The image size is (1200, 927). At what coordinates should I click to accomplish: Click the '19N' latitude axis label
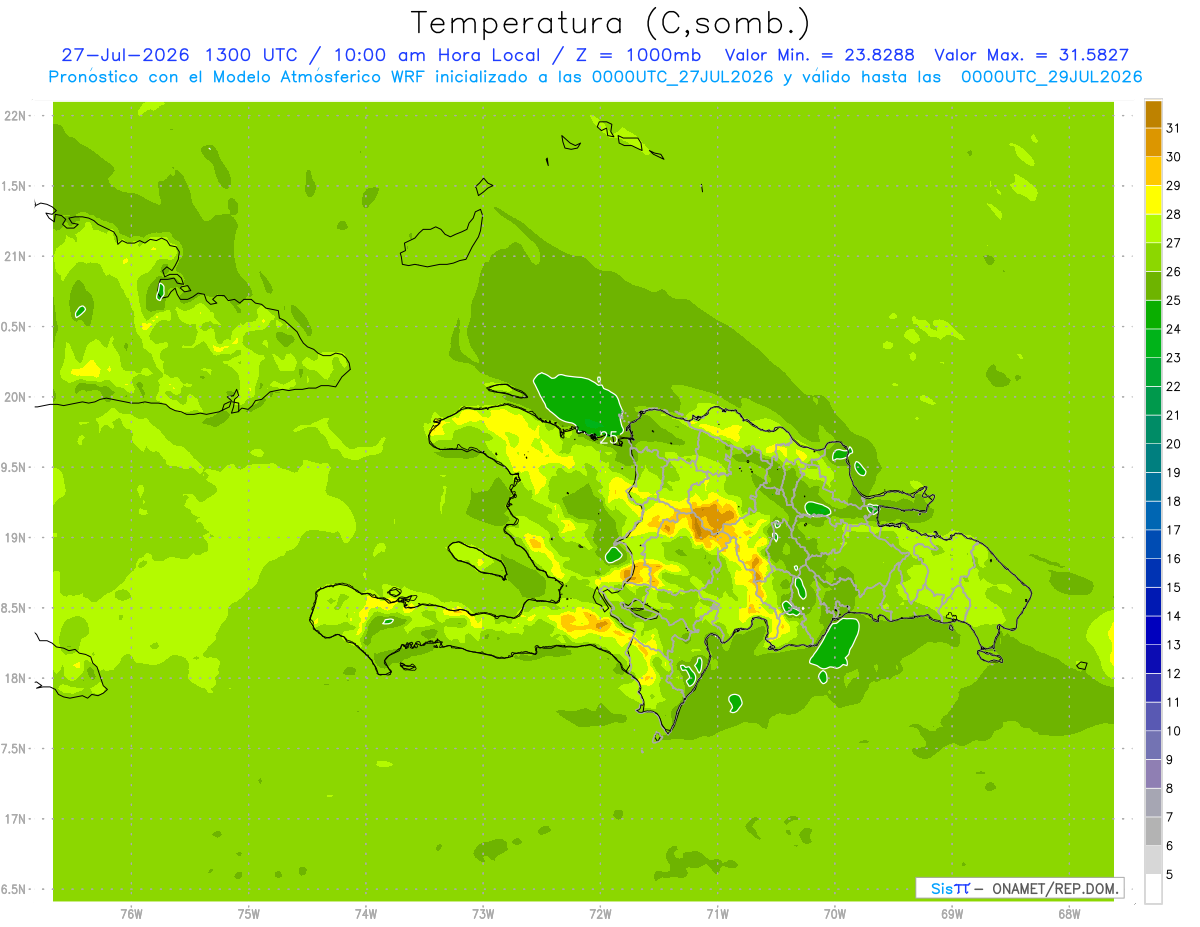(15, 538)
